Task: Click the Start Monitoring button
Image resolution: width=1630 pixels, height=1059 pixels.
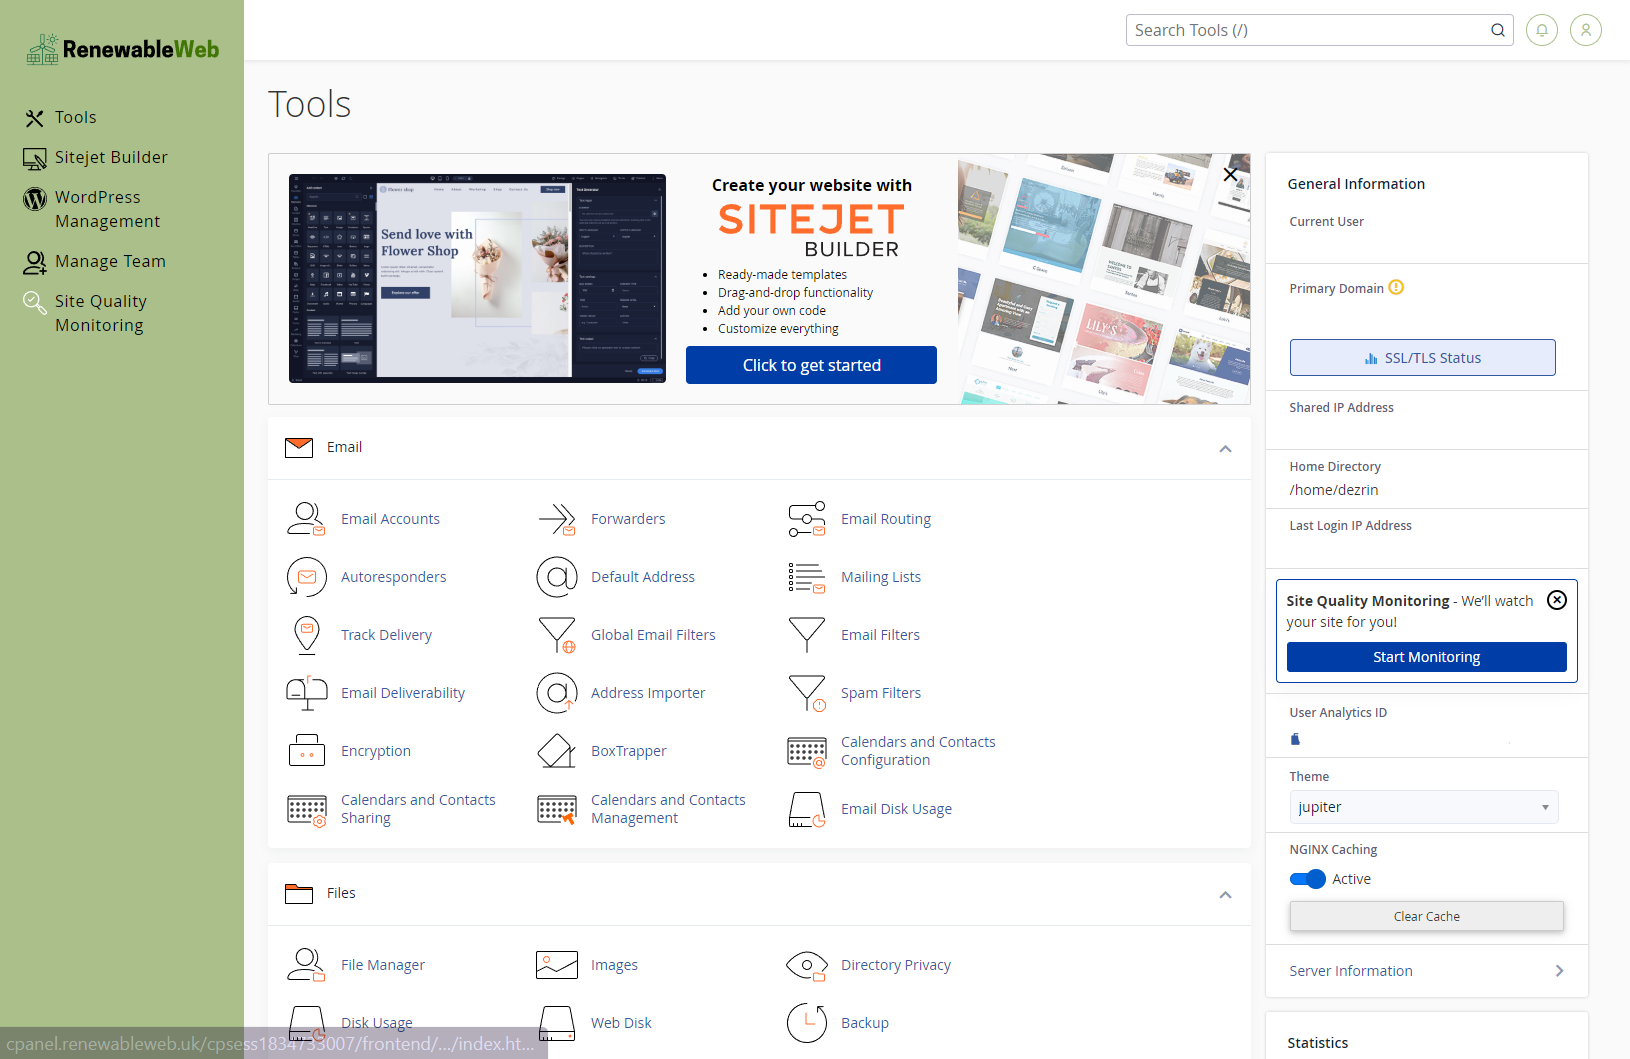Action: (x=1426, y=657)
